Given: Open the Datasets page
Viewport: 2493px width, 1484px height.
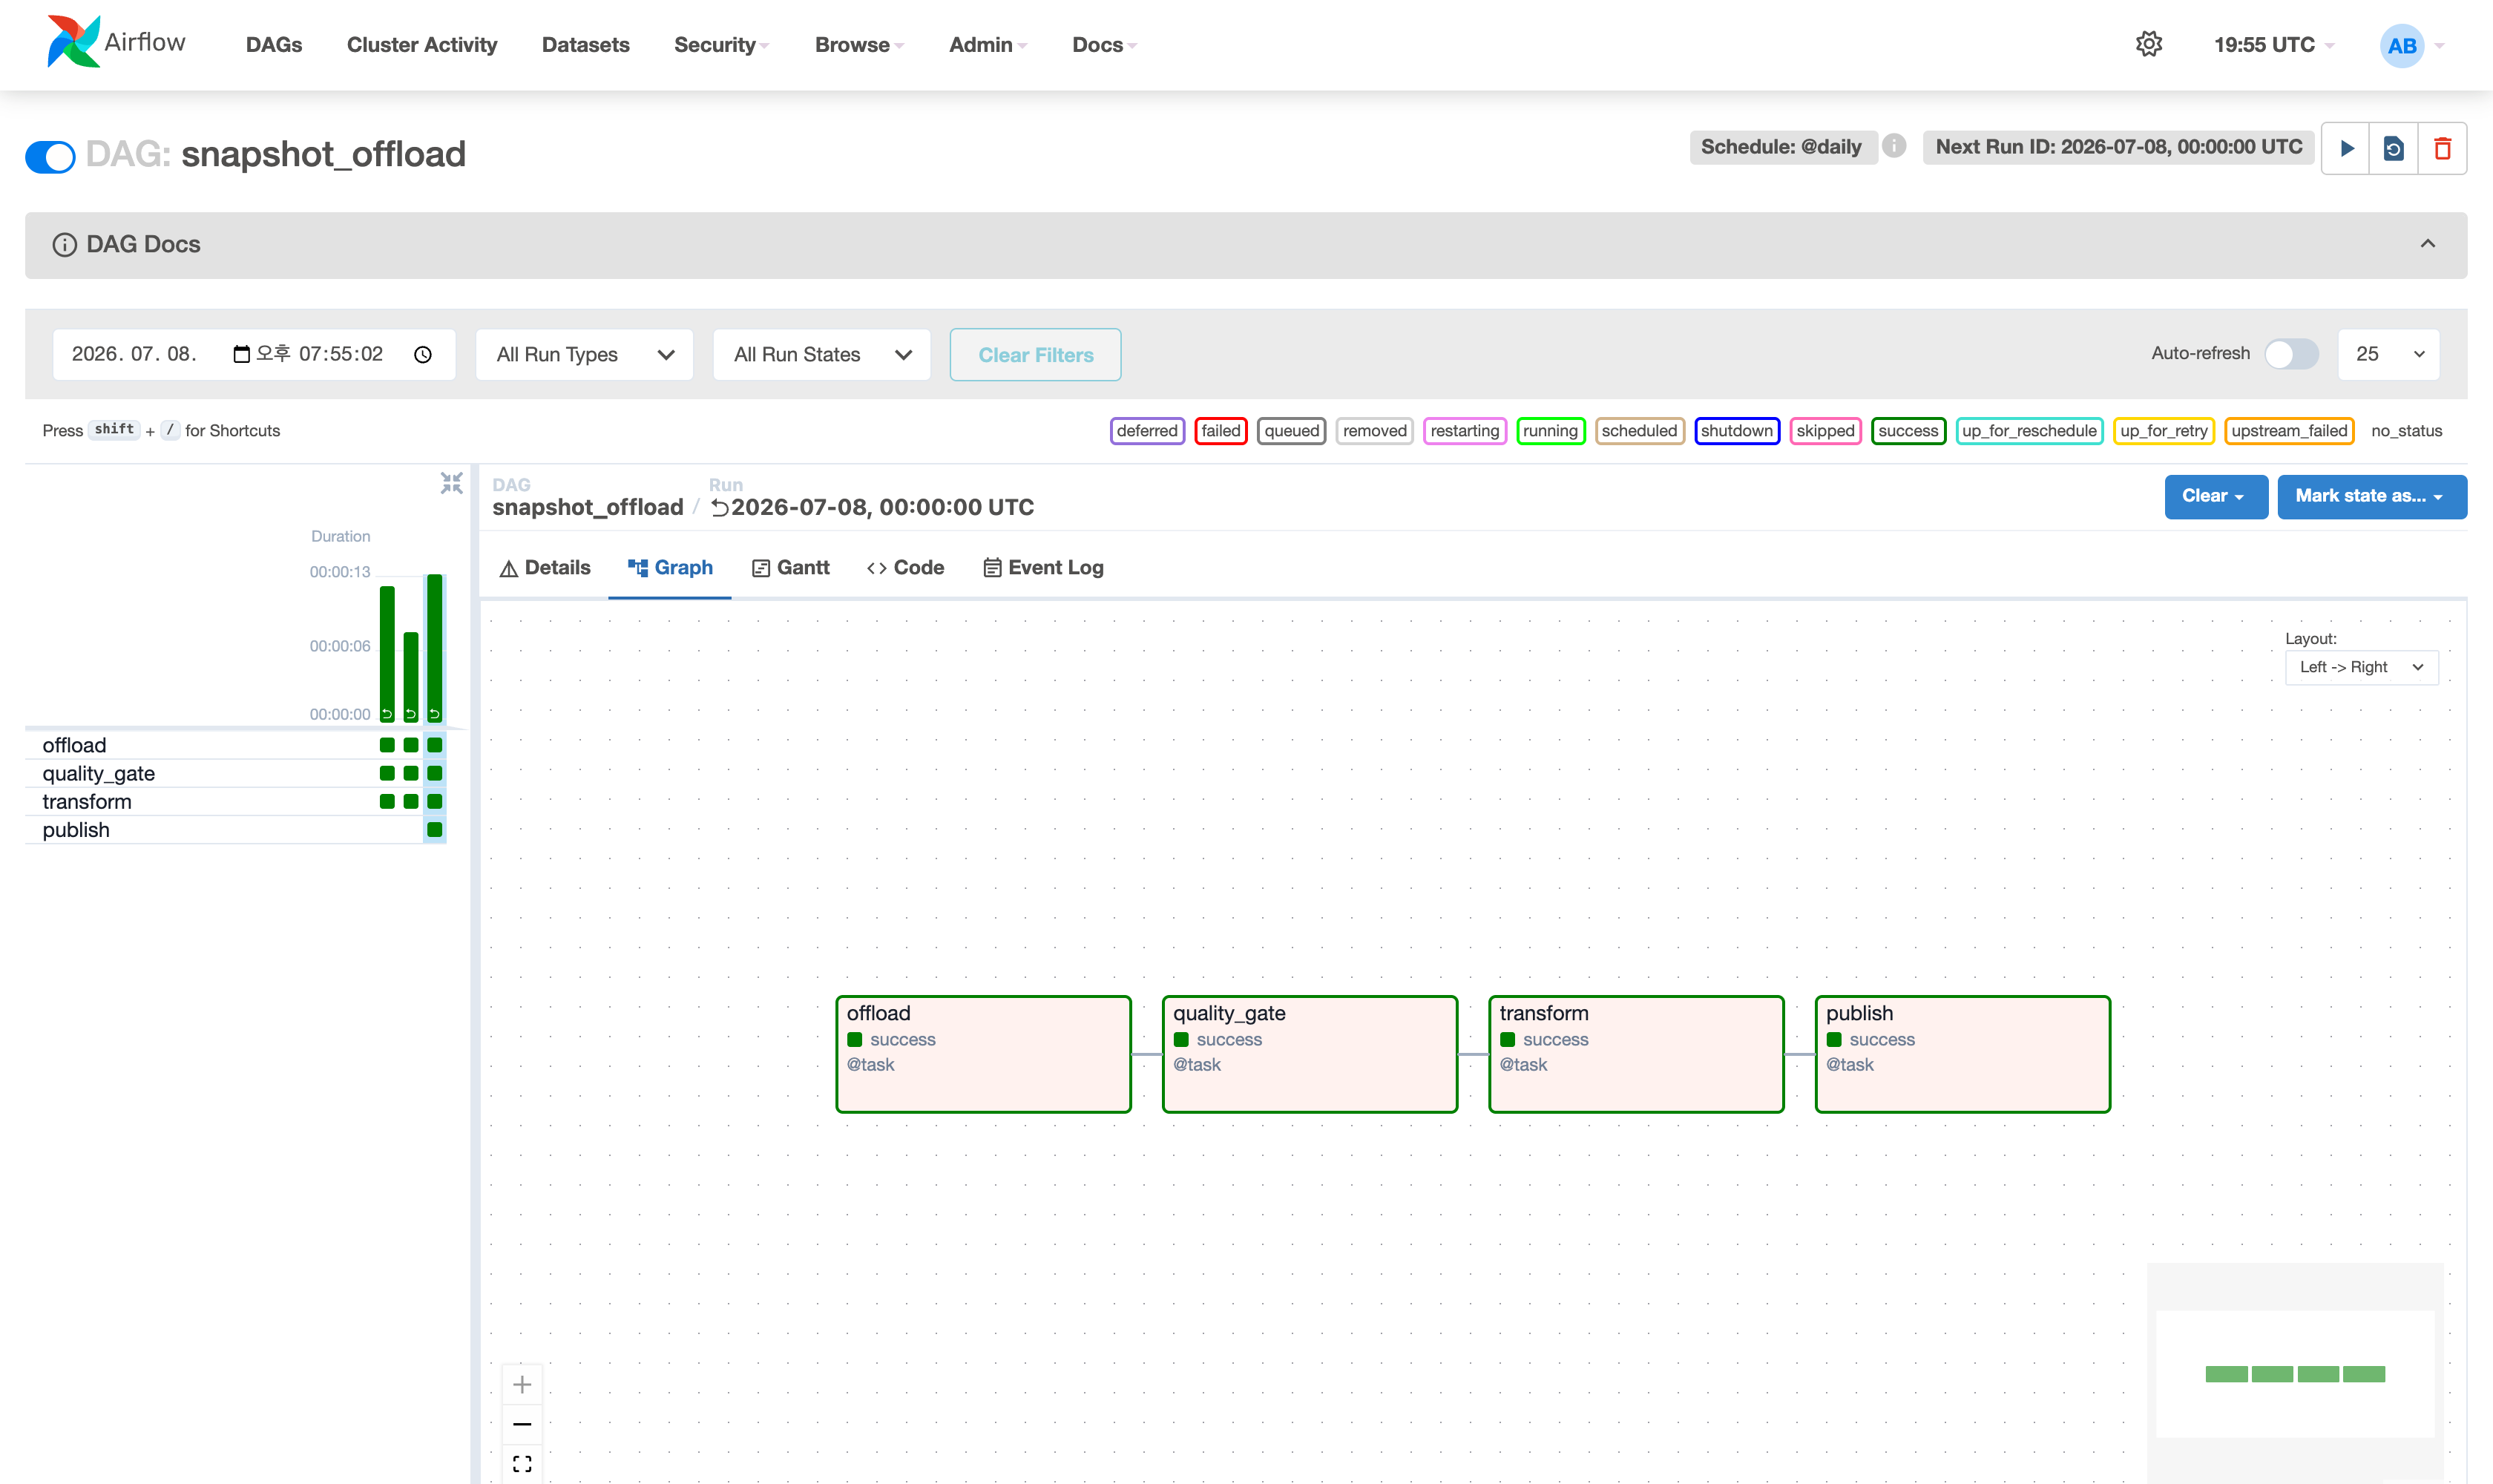Looking at the screenshot, I should coord(585,45).
